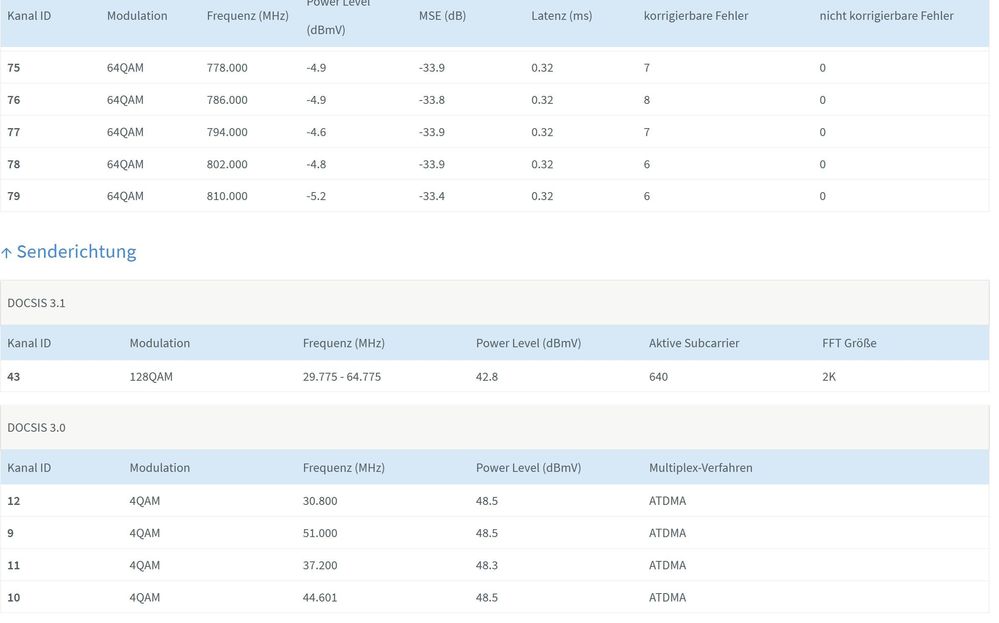Click channel ID 12 in DOCSIS 3.0 table
Image resolution: width=999 pixels, height=623 pixels.
14,501
